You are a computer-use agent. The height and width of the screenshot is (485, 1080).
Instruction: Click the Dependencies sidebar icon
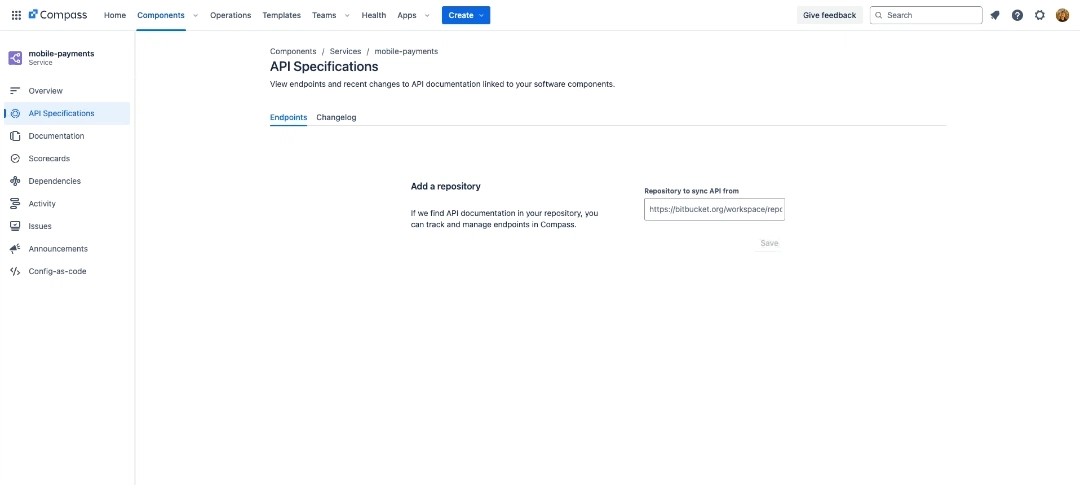pos(15,181)
